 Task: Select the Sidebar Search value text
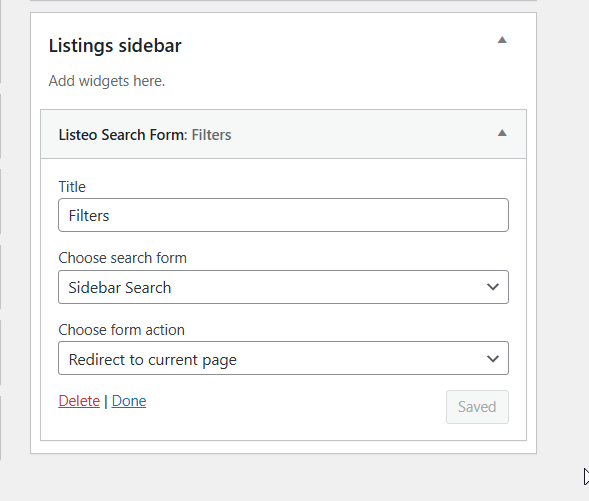click(119, 288)
